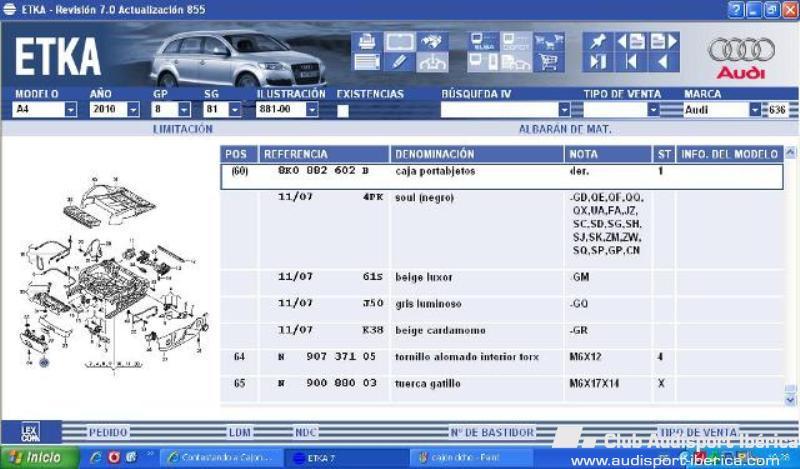The image size is (800, 469).
Task: Click the Audi rings logo
Action: [741, 50]
